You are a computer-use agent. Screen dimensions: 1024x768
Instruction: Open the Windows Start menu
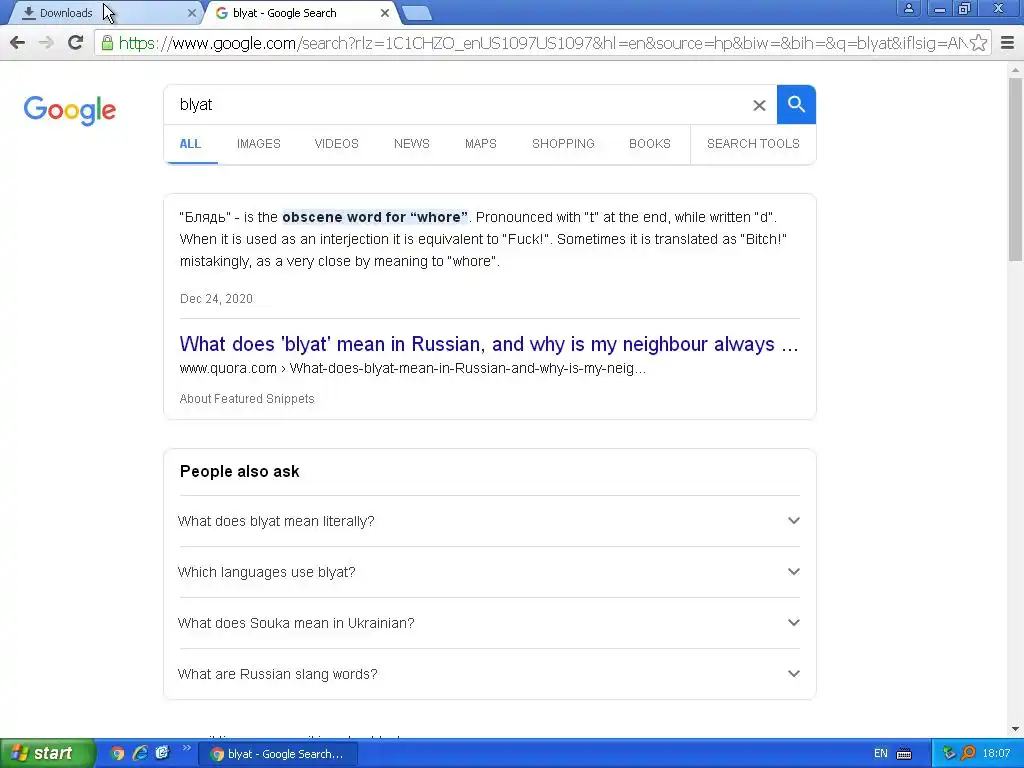click(48, 754)
